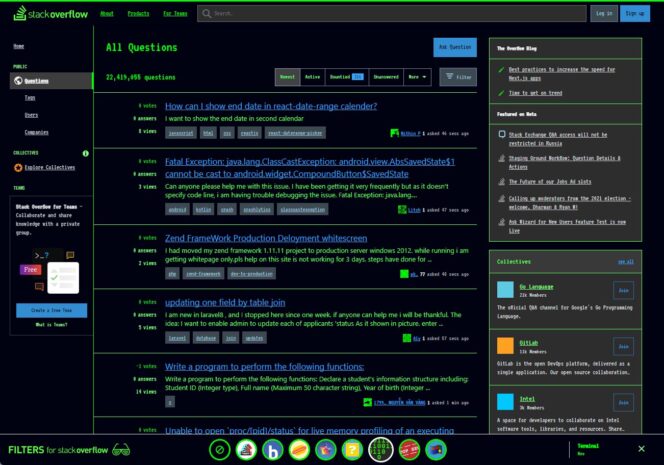Click the Stack Overflow logo

coord(50,14)
